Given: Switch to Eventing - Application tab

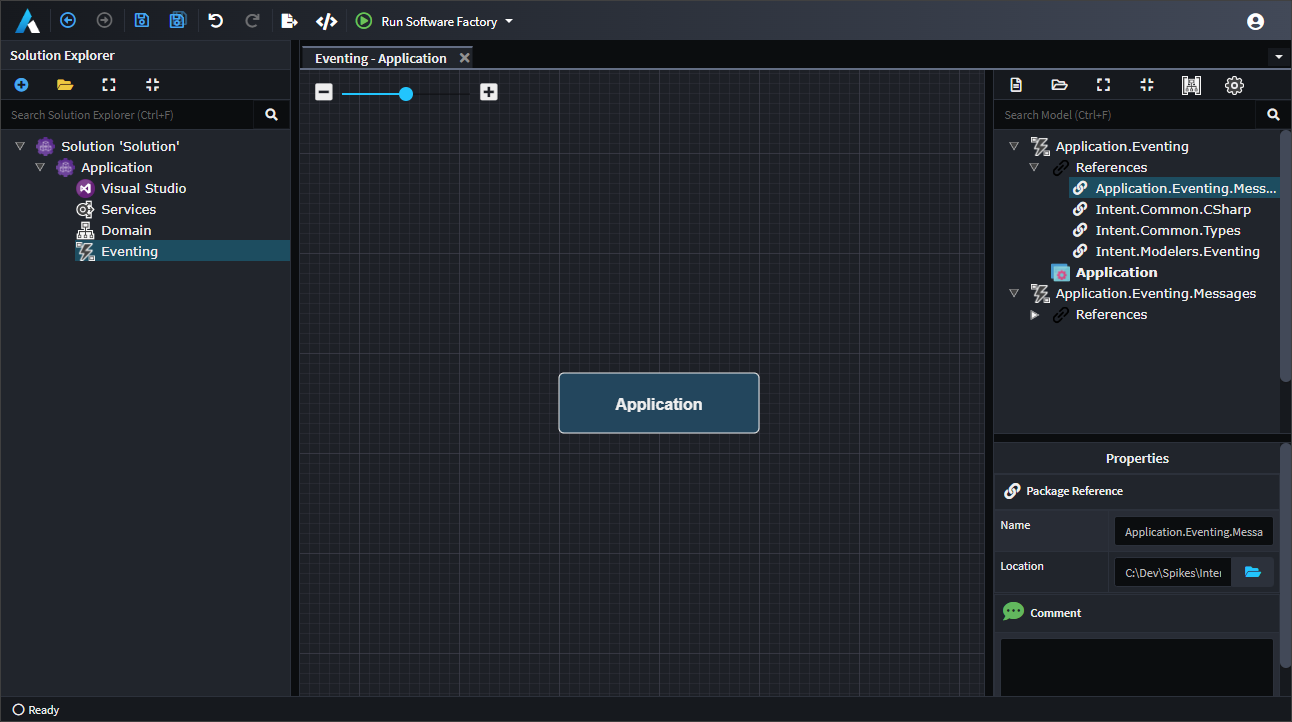Looking at the screenshot, I should click(x=380, y=58).
